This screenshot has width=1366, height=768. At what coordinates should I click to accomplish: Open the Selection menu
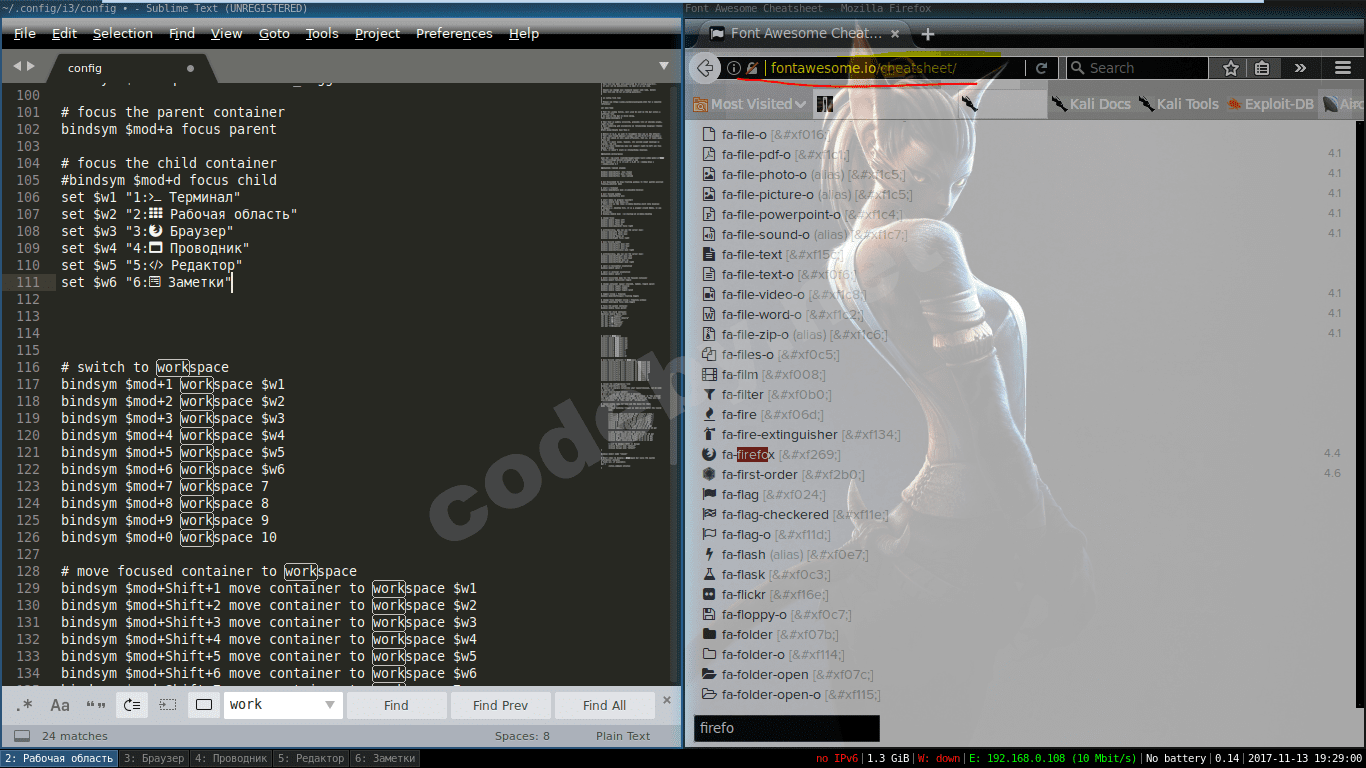[x=123, y=33]
